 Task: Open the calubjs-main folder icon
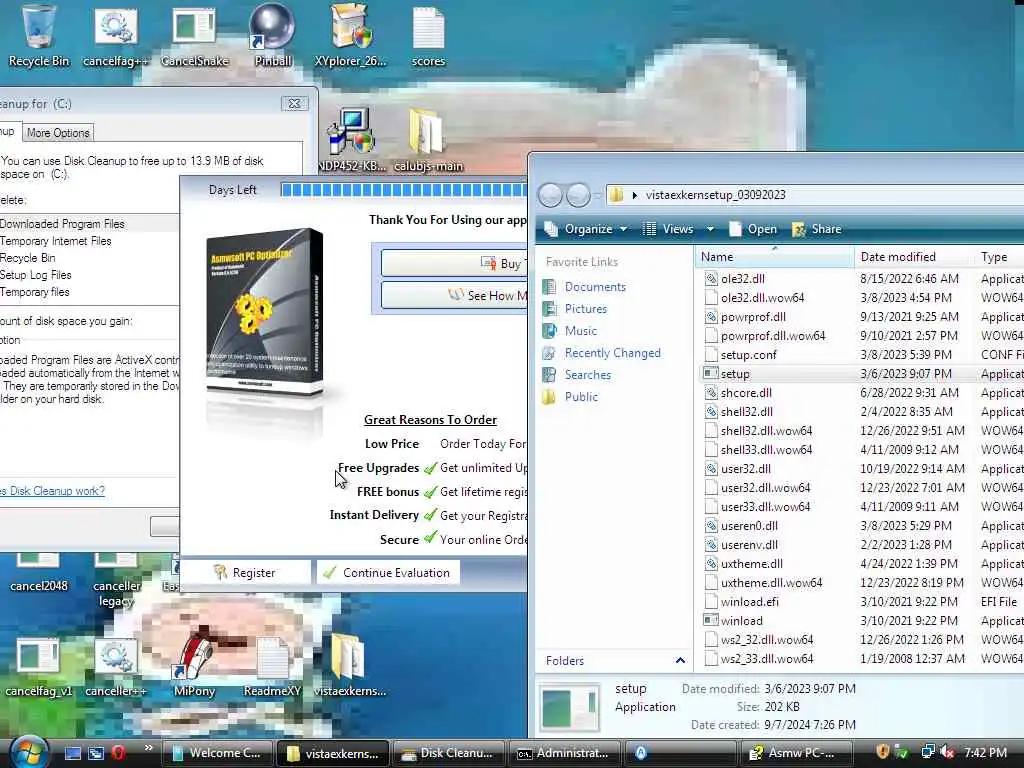click(x=428, y=140)
